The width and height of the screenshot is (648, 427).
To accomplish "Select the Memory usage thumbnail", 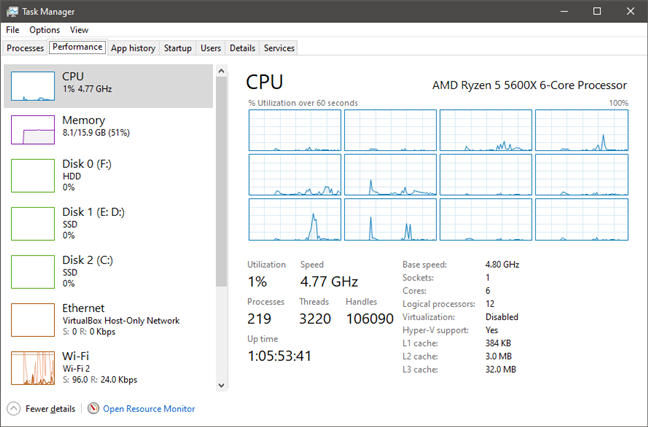I will pos(33,130).
